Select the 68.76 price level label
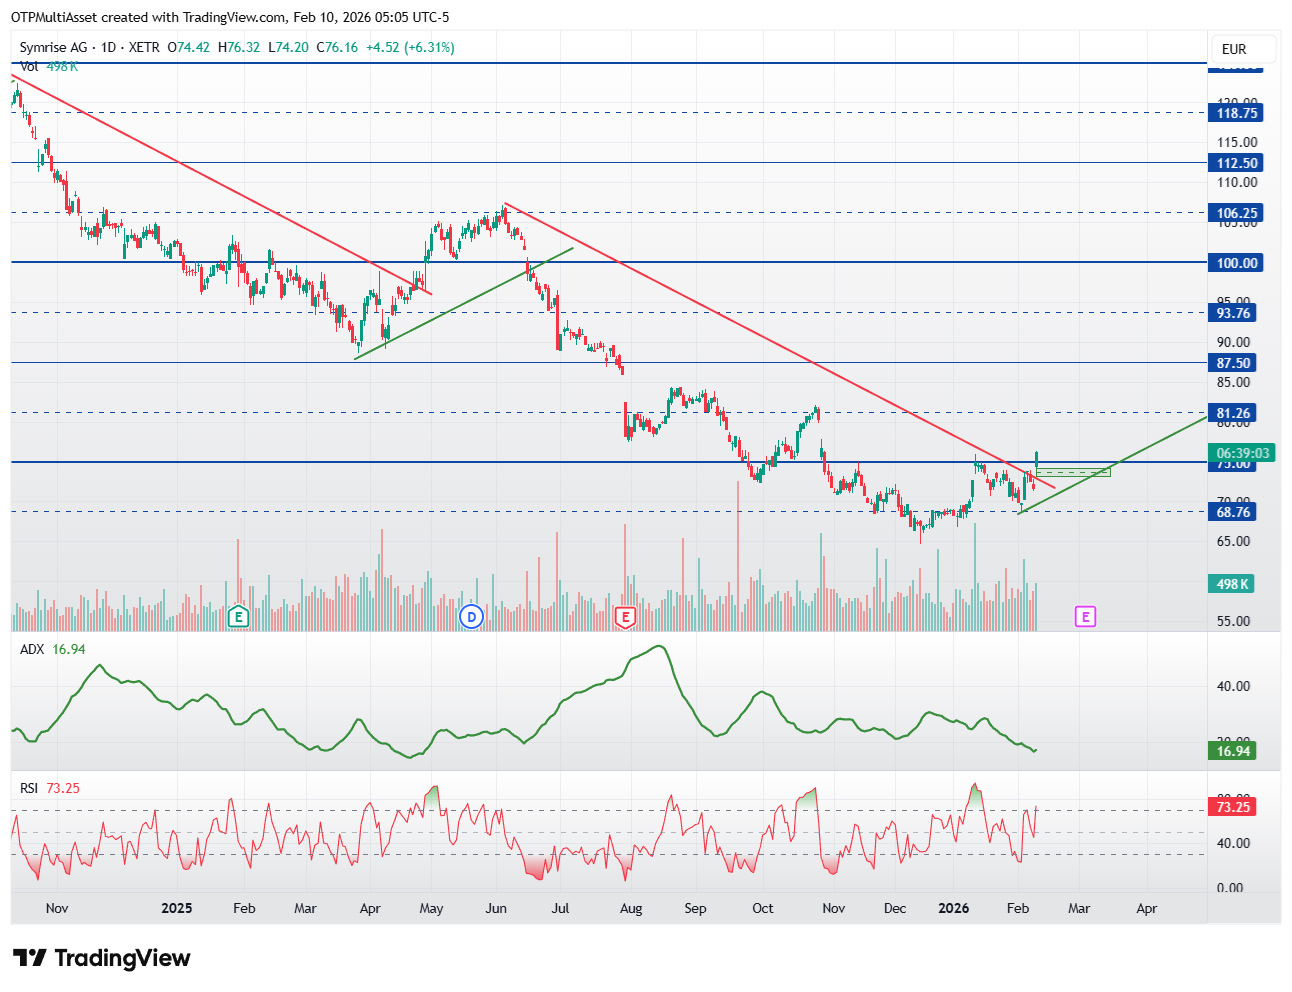1292x992 pixels. 1233,512
